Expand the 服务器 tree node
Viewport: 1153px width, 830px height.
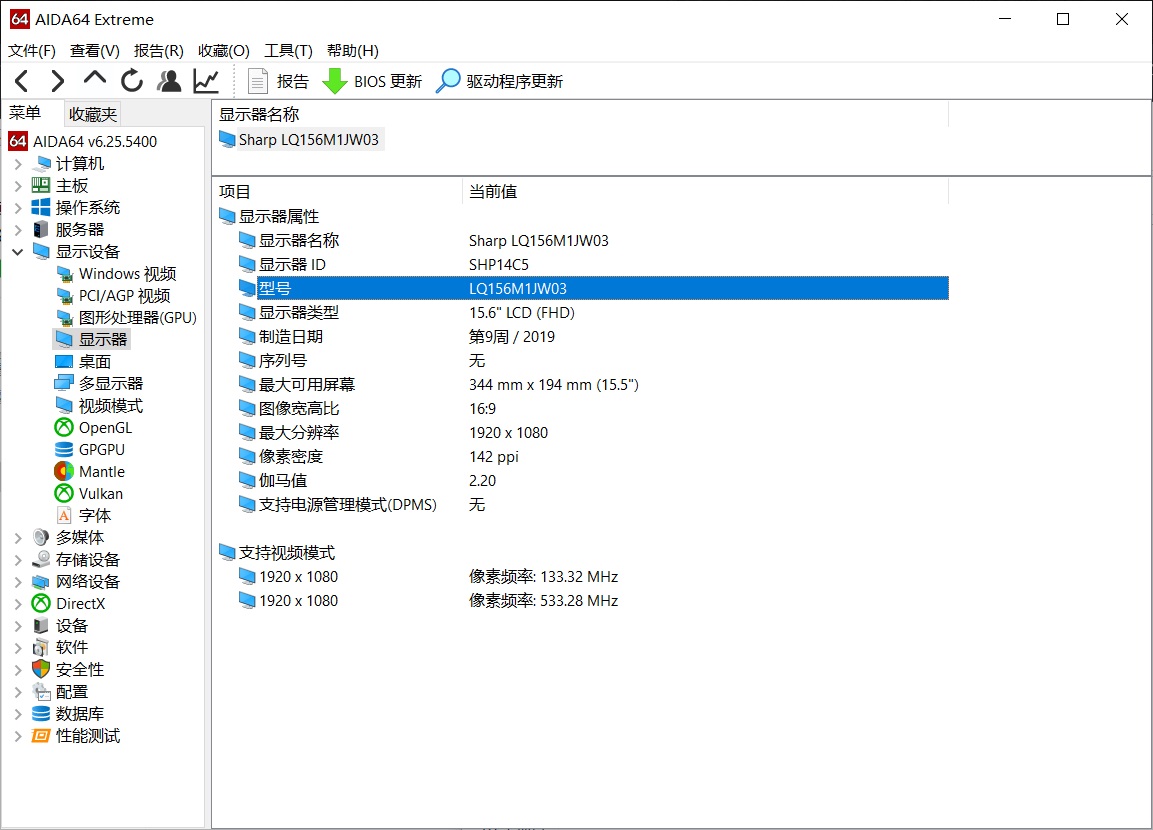click(x=18, y=230)
